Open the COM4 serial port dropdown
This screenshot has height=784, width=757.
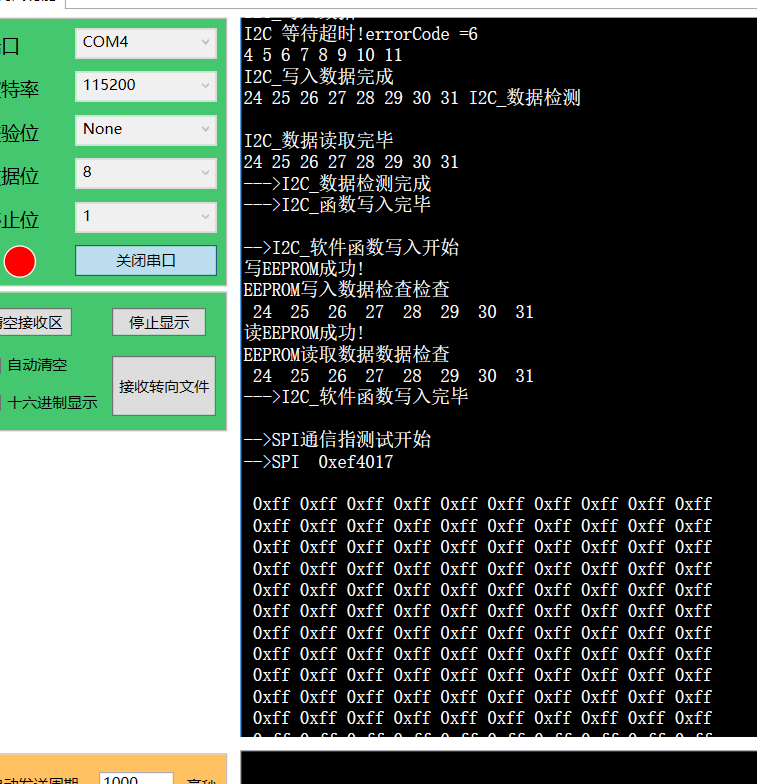(x=146, y=44)
